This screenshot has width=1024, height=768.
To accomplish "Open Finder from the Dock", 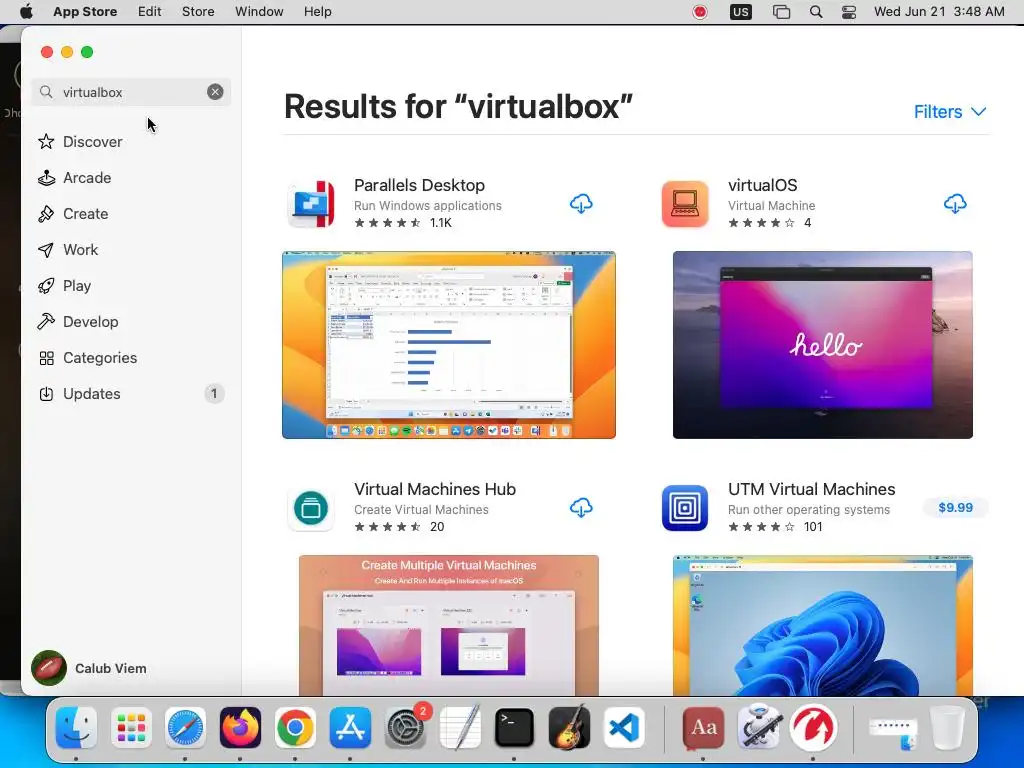I will pyautogui.click(x=76, y=728).
